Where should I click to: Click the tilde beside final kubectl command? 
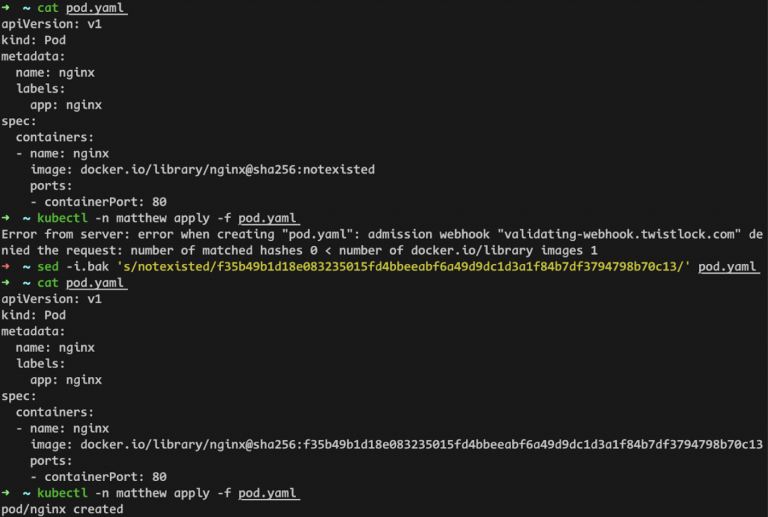tap(26, 493)
